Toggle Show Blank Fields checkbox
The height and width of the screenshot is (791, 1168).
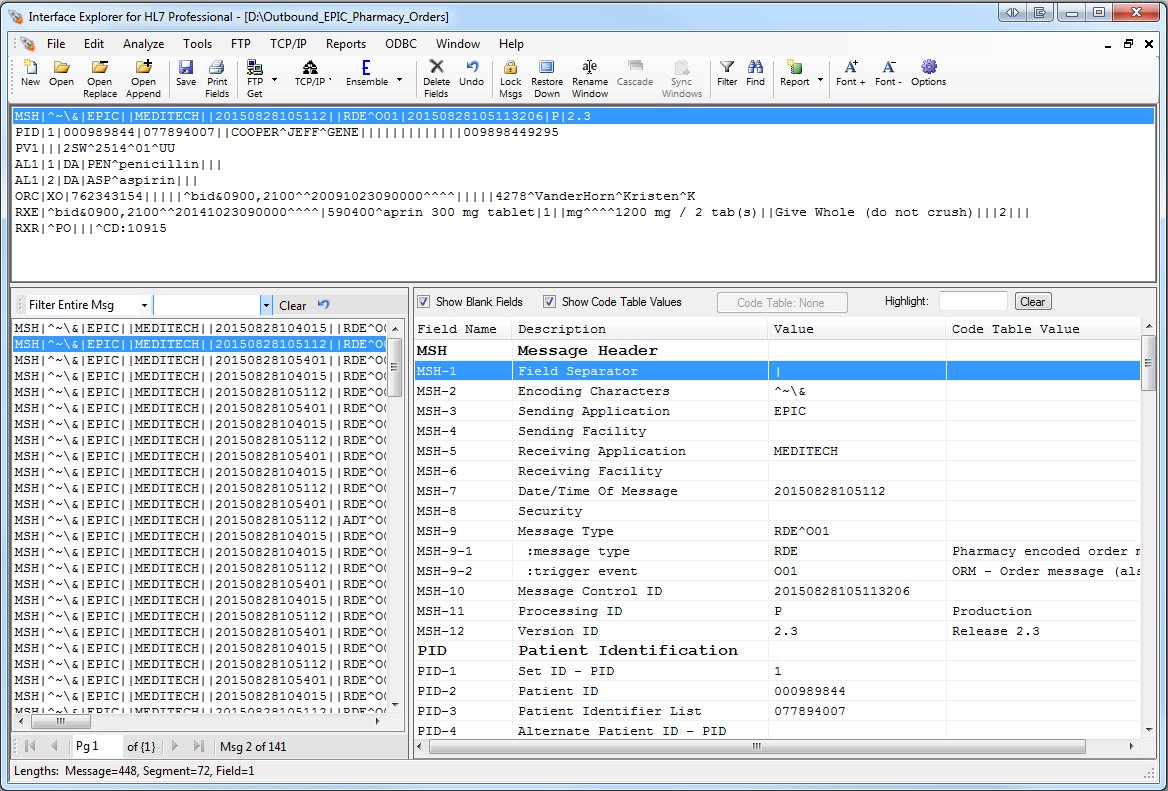click(424, 302)
